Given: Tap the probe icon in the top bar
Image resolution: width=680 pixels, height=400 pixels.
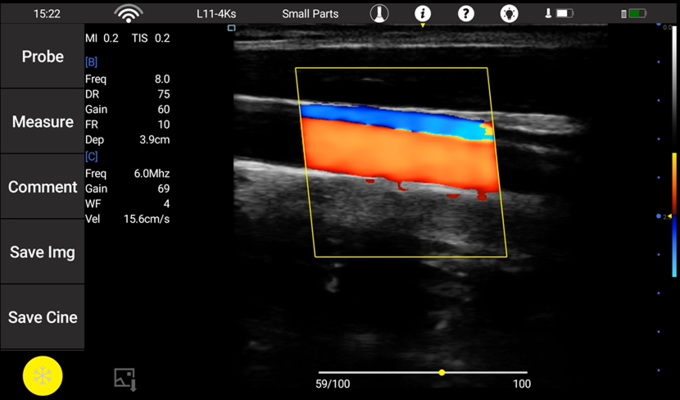Looking at the screenshot, I should click(x=378, y=14).
